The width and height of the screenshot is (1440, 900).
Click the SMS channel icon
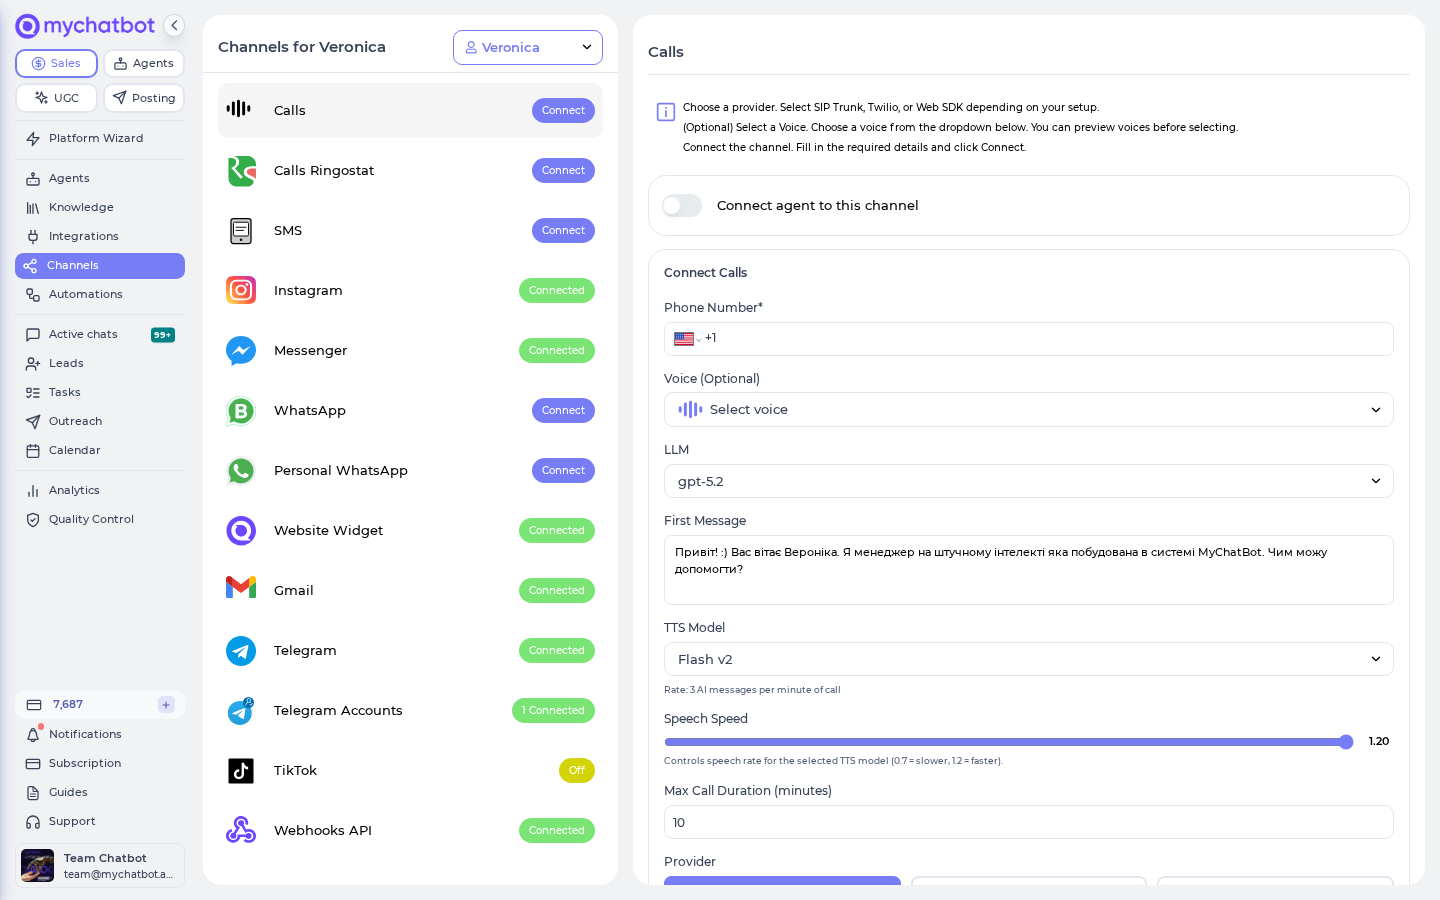tap(241, 231)
